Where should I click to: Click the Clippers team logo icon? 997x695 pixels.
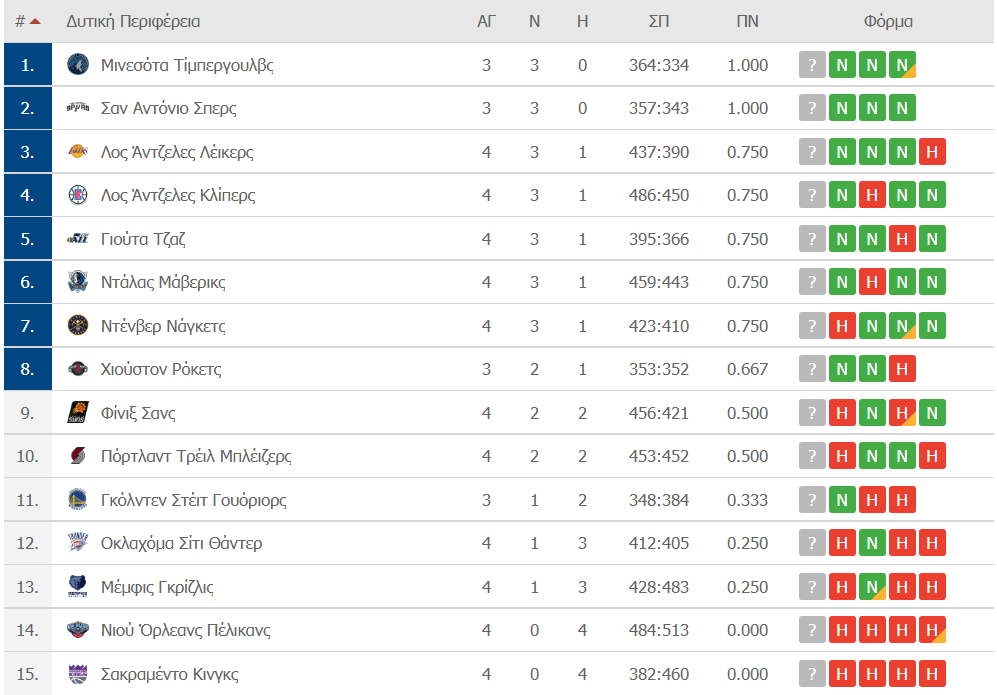[x=78, y=195]
